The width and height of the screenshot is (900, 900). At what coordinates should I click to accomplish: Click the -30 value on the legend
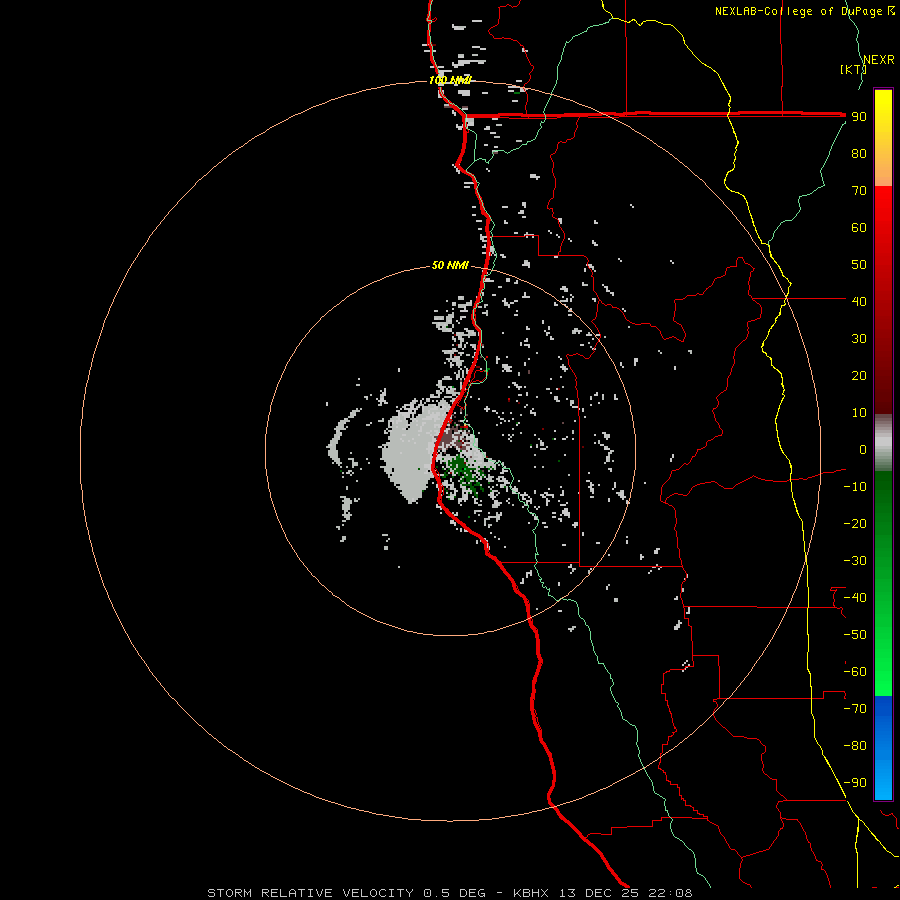click(x=855, y=561)
